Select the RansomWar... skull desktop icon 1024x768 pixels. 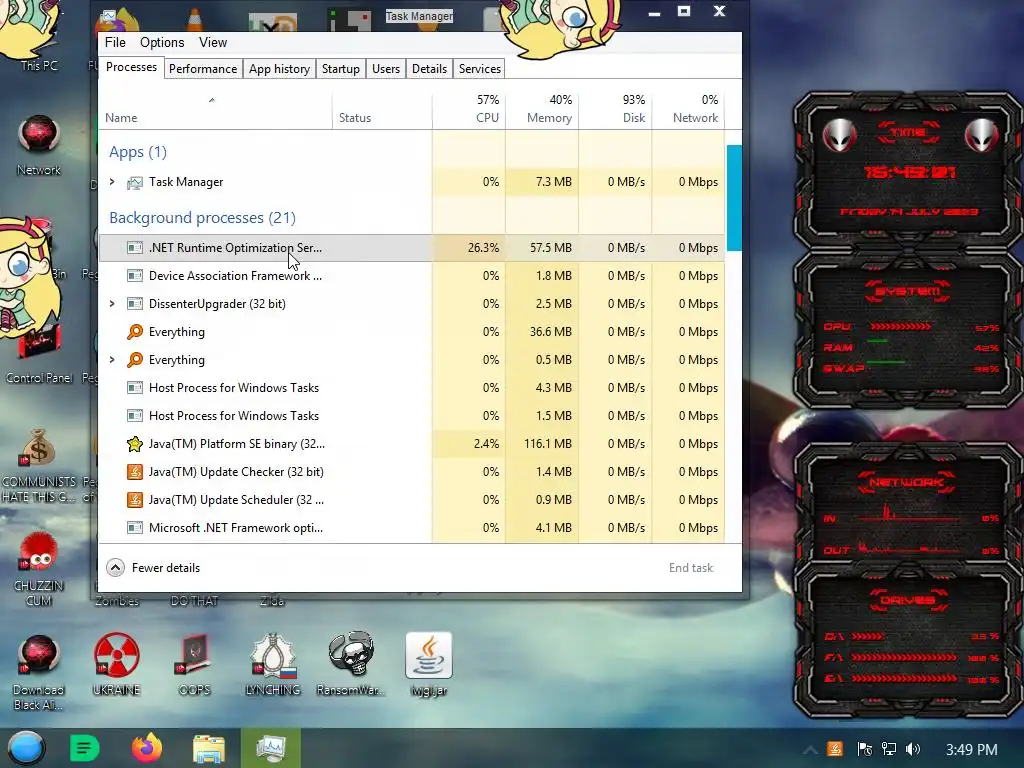click(x=351, y=664)
